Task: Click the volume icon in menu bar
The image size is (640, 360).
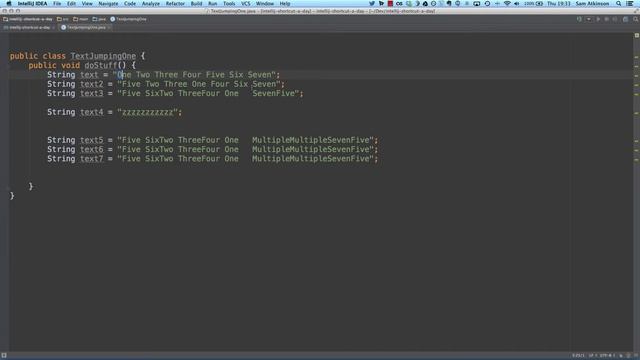Action: click(x=517, y=4)
